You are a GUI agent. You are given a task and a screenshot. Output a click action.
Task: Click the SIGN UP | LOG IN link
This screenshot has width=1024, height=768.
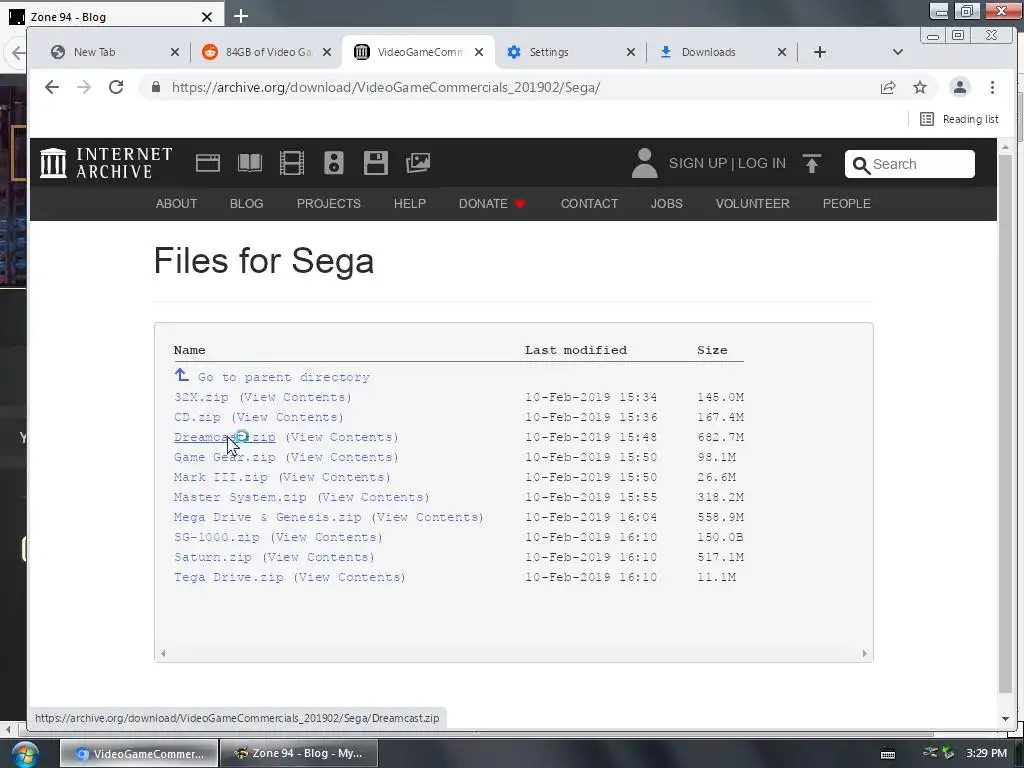click(x=727, y=163)
